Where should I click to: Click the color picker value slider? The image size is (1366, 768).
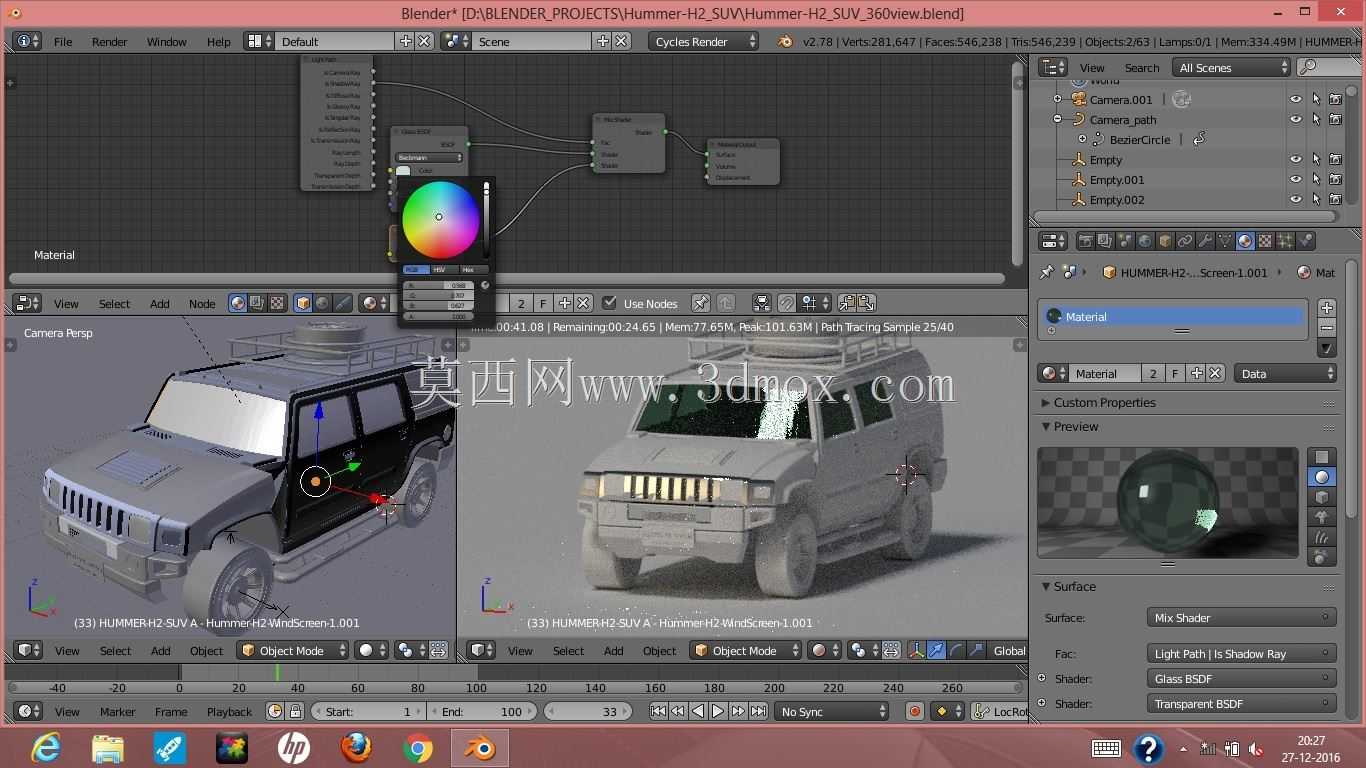coord(486,220)
